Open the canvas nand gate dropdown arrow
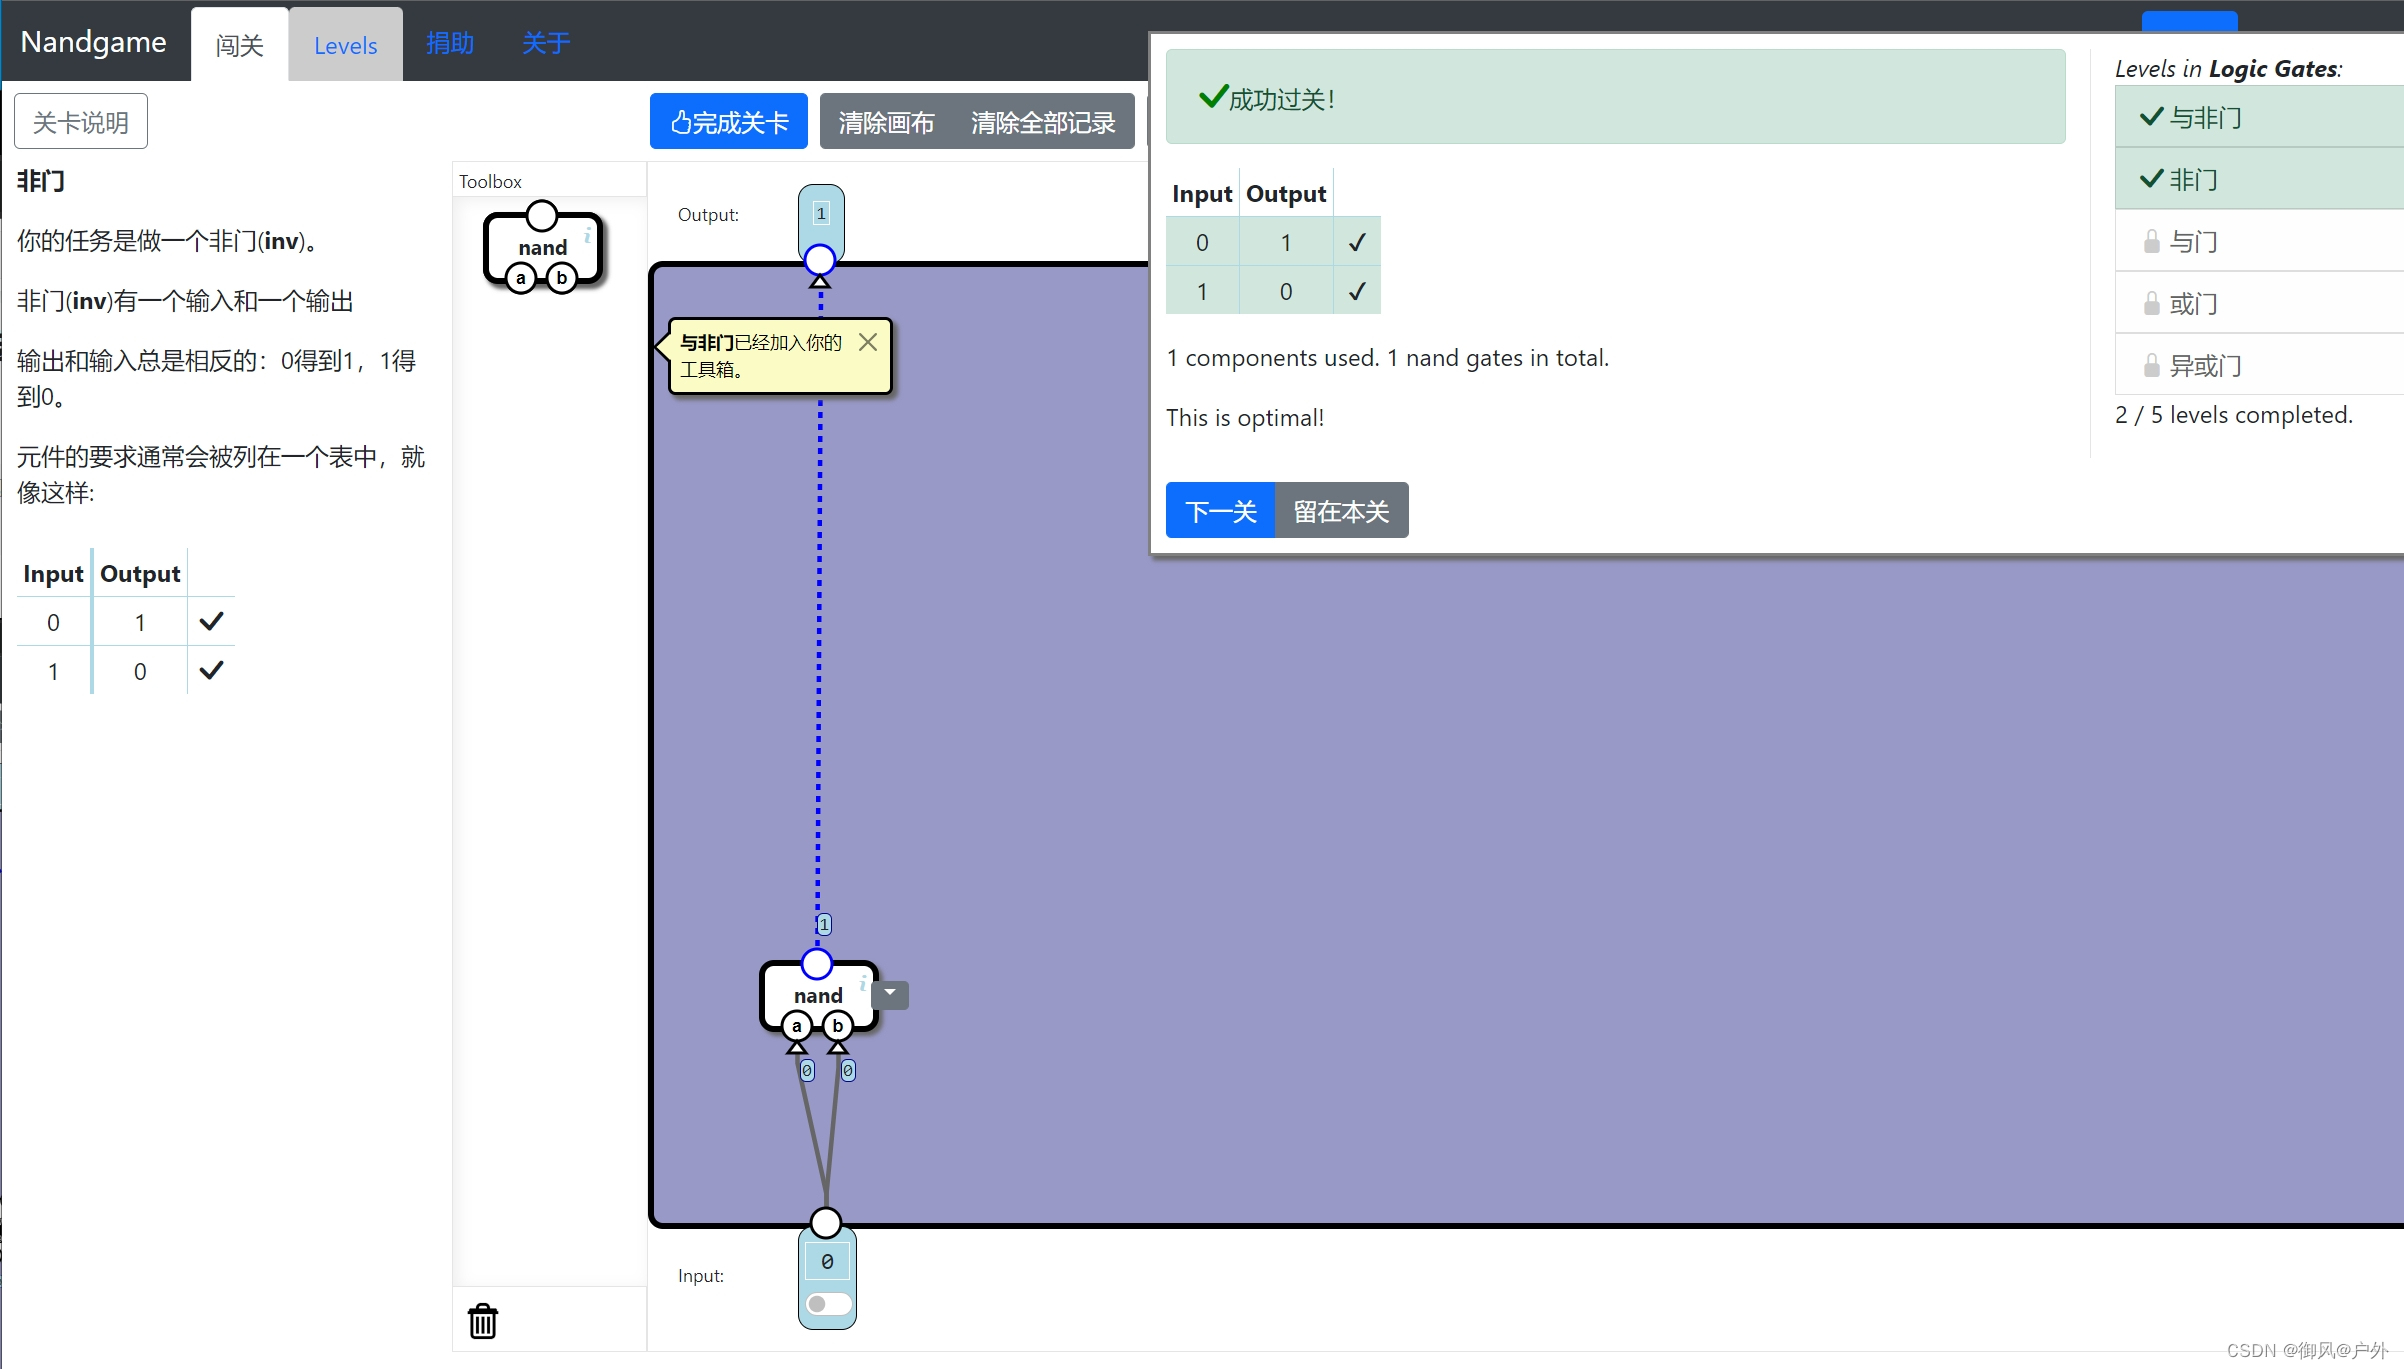Image resolution: width=2404 pixels, height=1369 pixels. 890,994
